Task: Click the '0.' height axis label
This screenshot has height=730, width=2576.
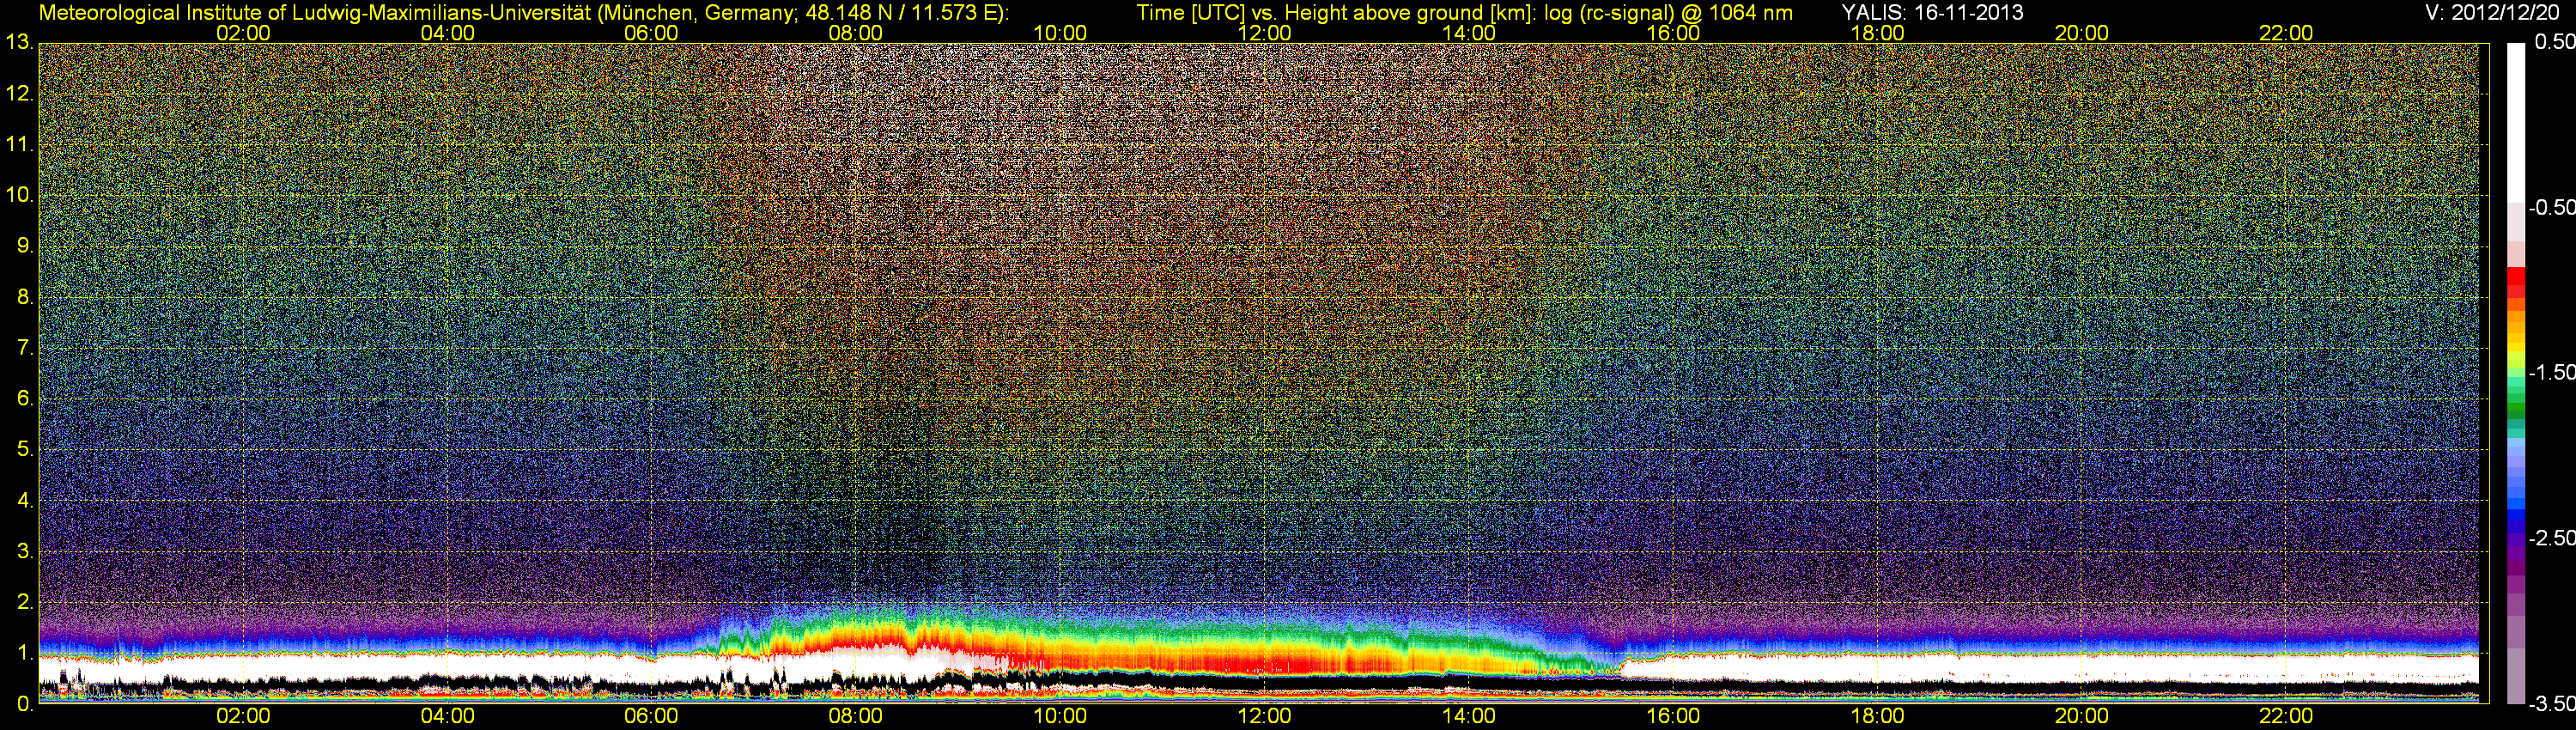Action: click(25, 704)
